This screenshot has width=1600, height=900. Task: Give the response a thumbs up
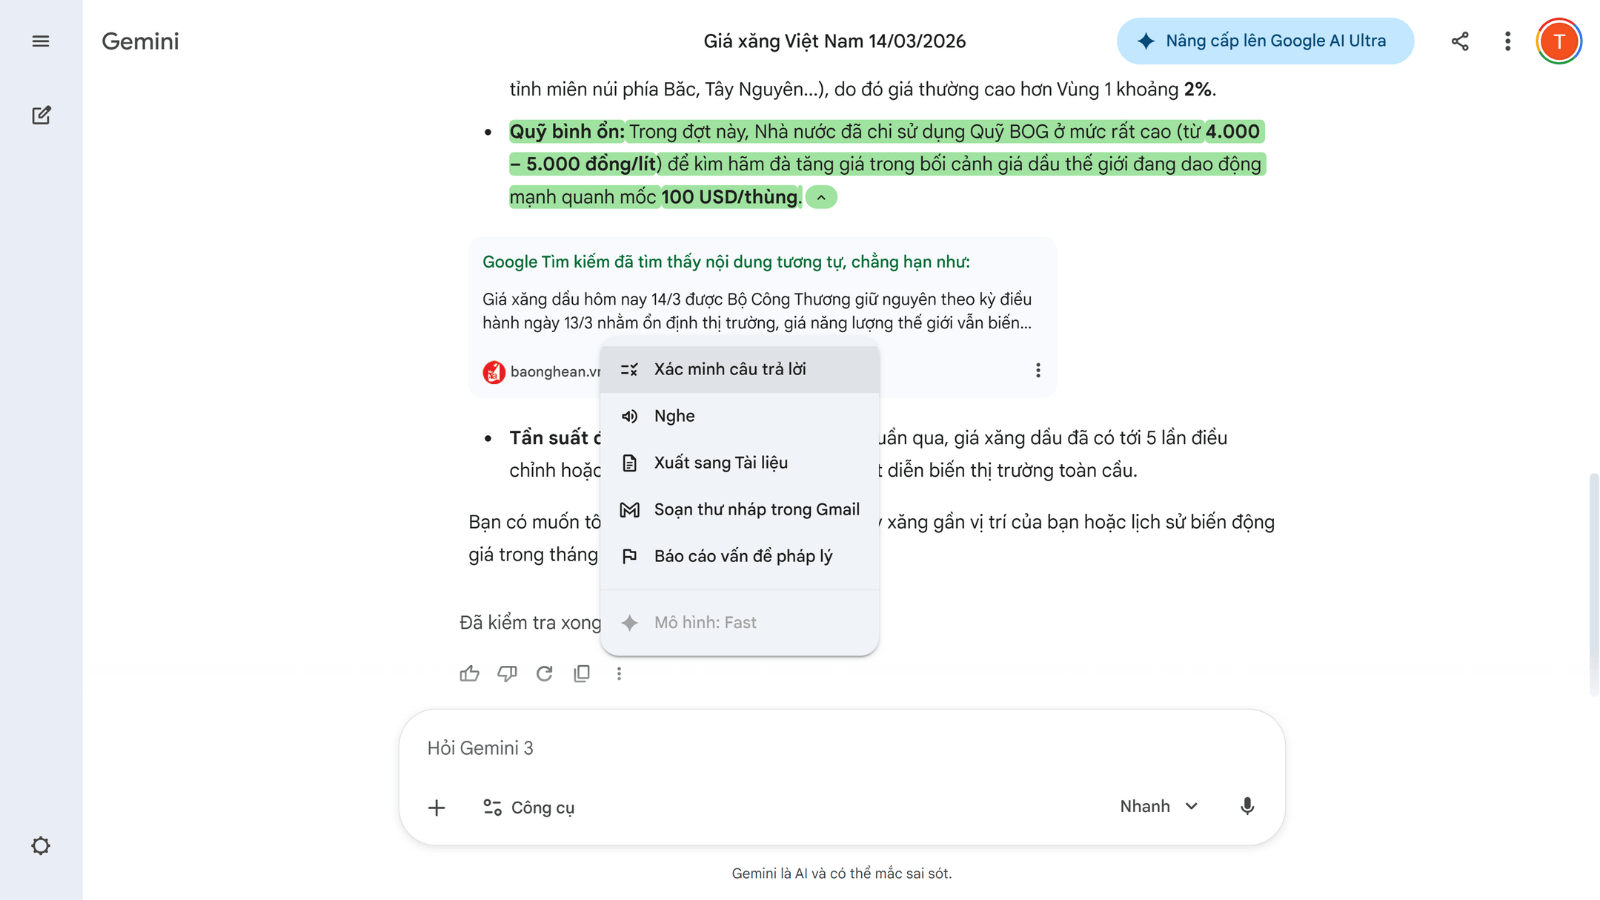[469, 674]
